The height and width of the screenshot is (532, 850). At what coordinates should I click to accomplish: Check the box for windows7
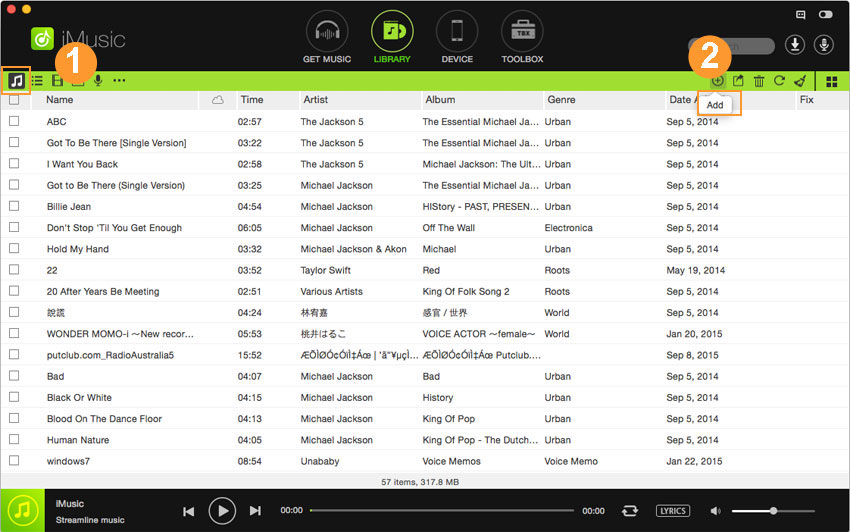[14, 460]
